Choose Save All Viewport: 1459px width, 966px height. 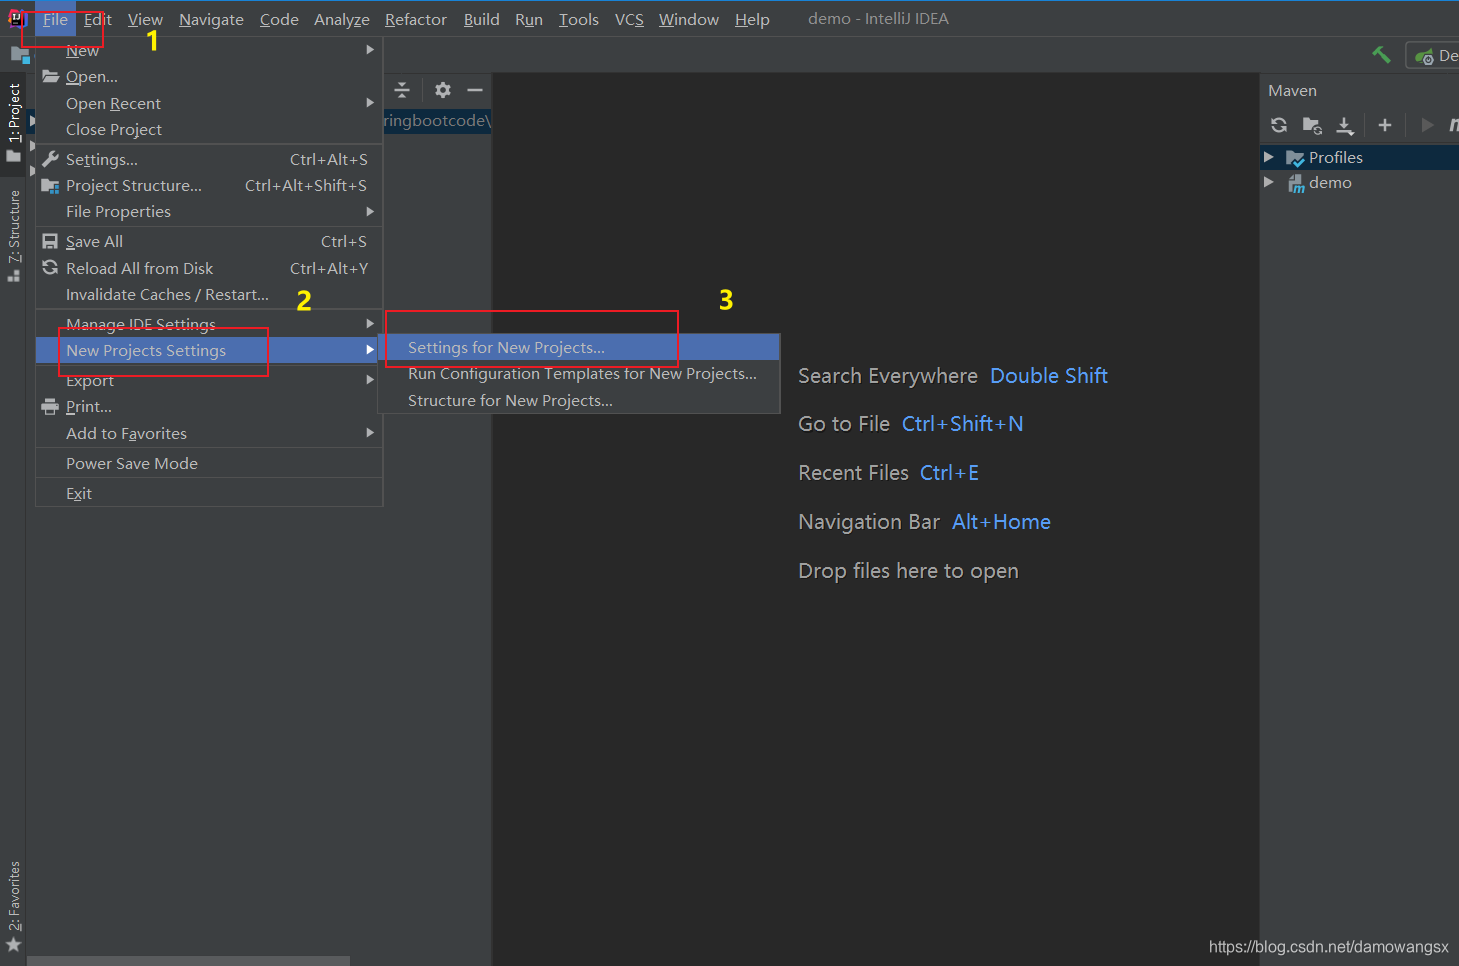(209, 241)
